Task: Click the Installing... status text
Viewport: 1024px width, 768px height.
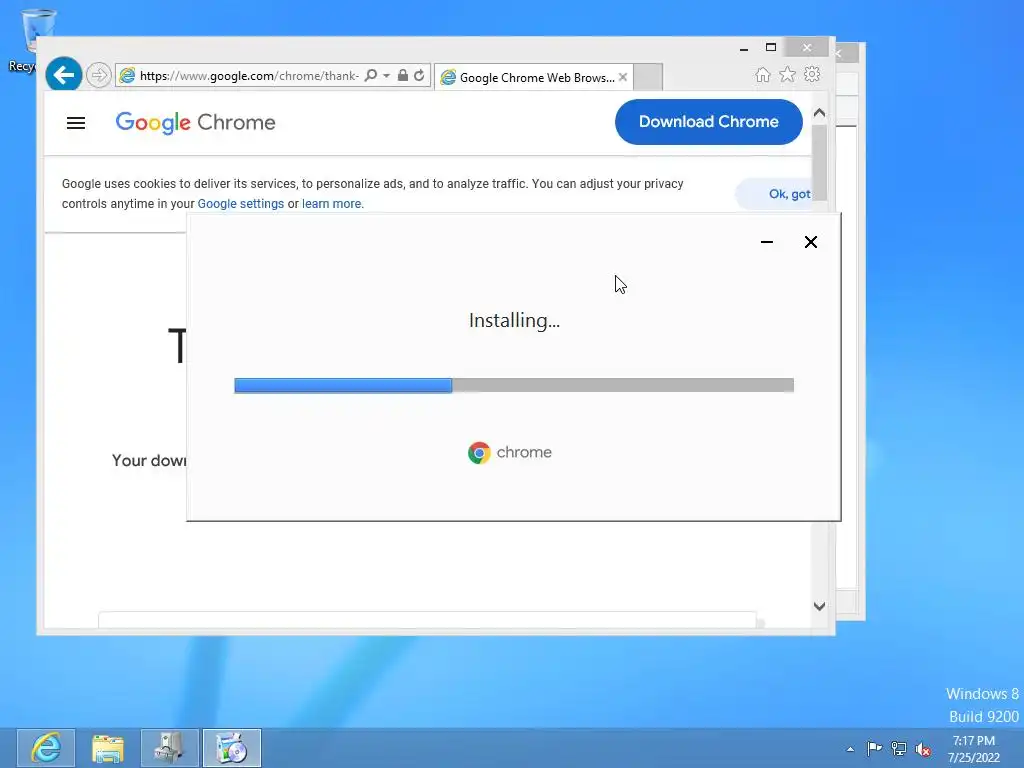Action: (514, 321)
